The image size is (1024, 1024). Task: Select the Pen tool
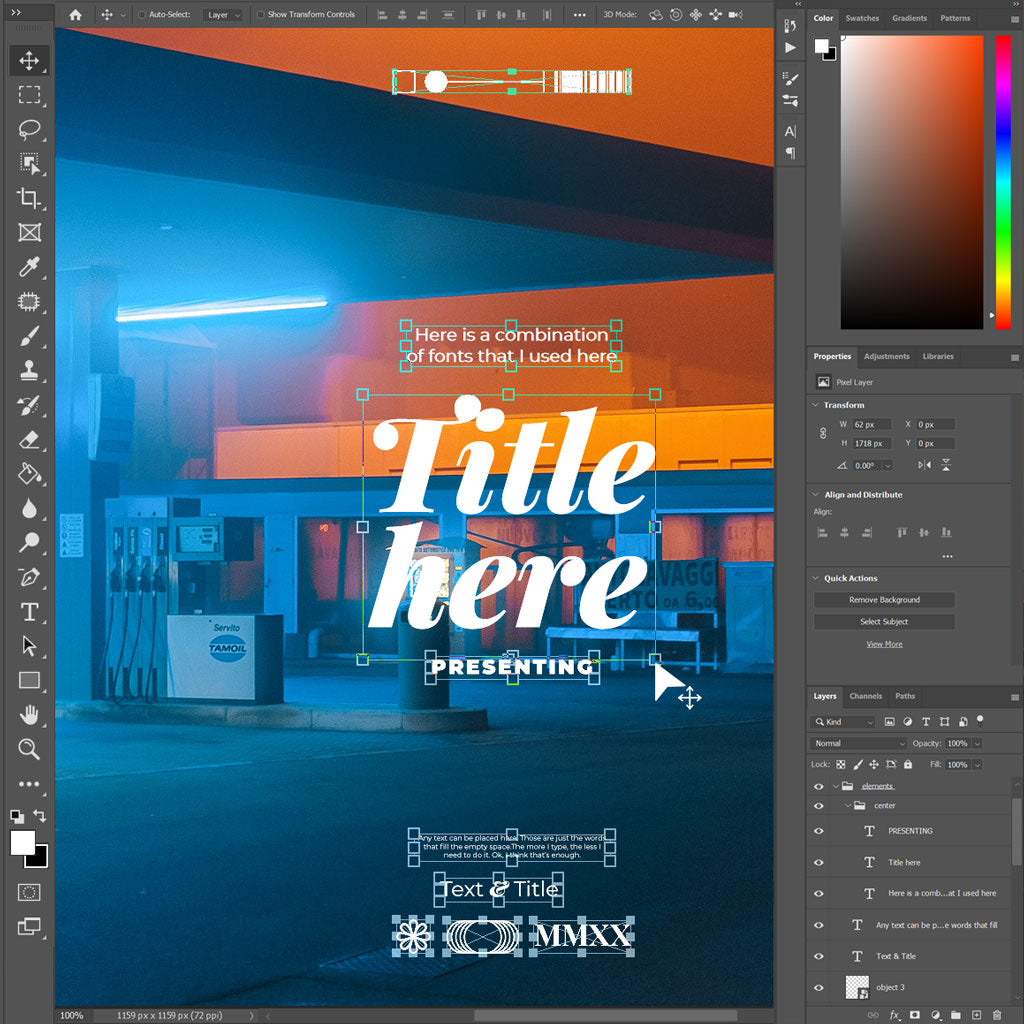pyautogui.click(x=29, y=577)
